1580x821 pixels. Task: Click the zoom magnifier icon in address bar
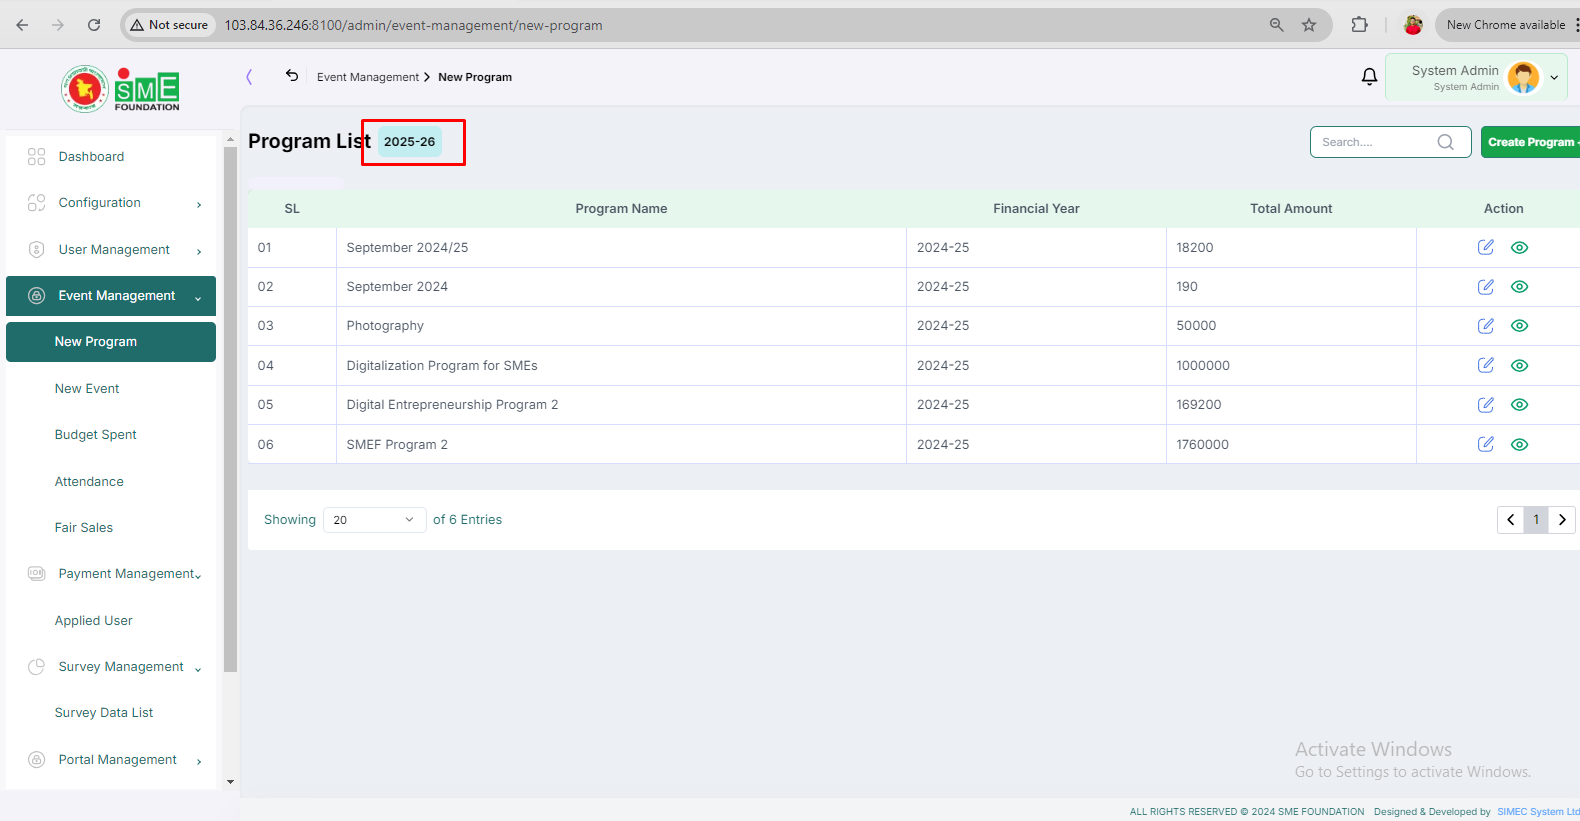click(1276, 25)
